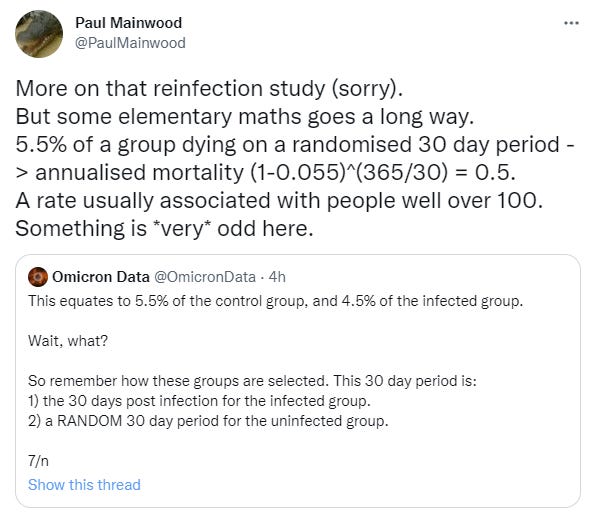Click the '30 days post infection' line

[199, 401]
